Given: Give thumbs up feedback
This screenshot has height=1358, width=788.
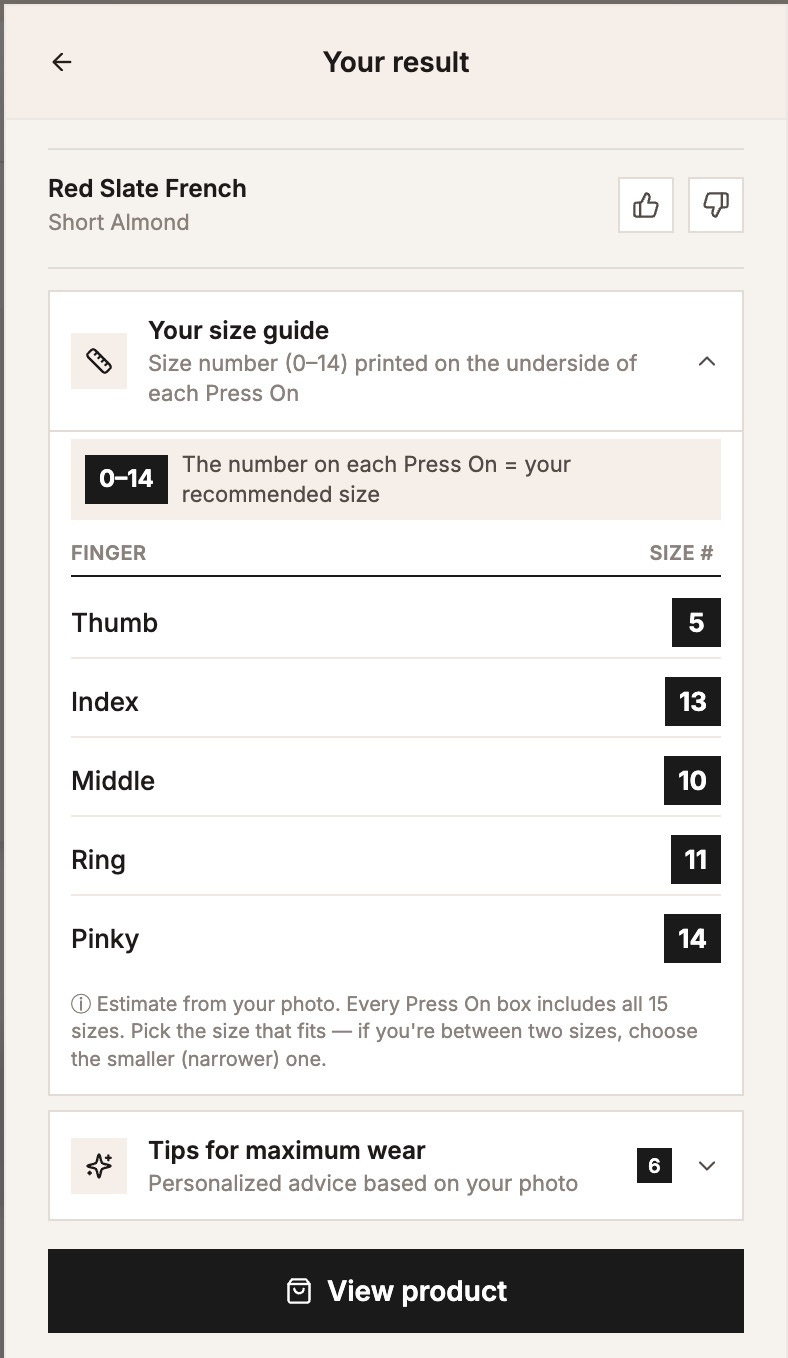Looking at the screenshot, I should 646,205.
